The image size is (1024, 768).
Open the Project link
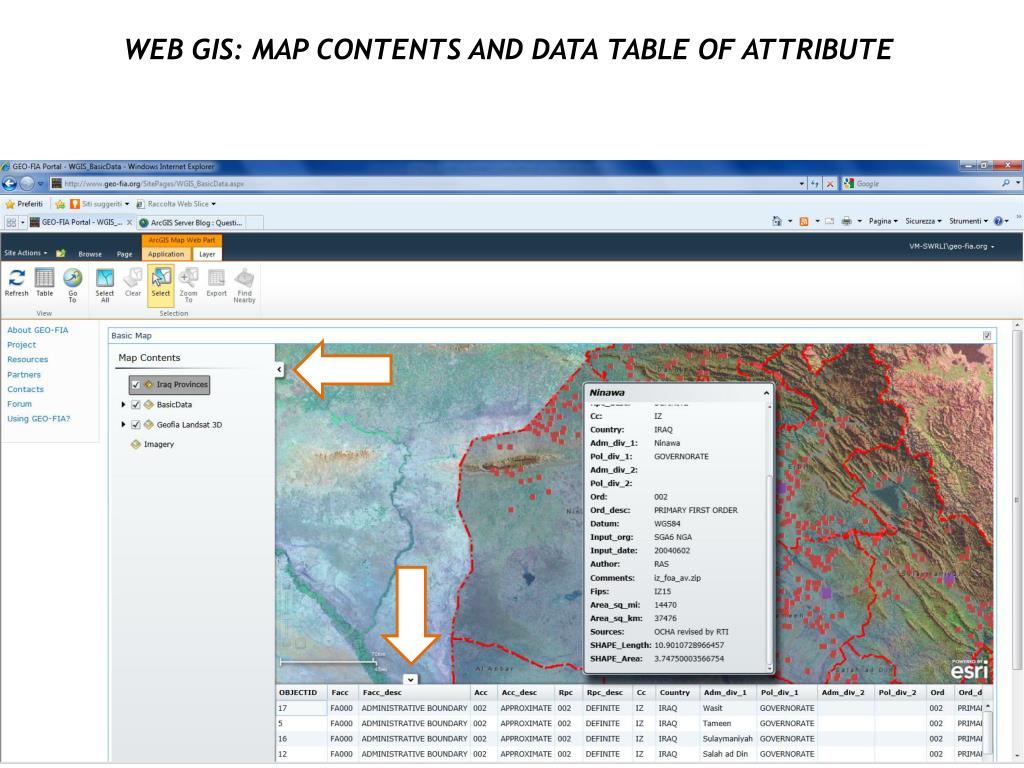point(22,345)
